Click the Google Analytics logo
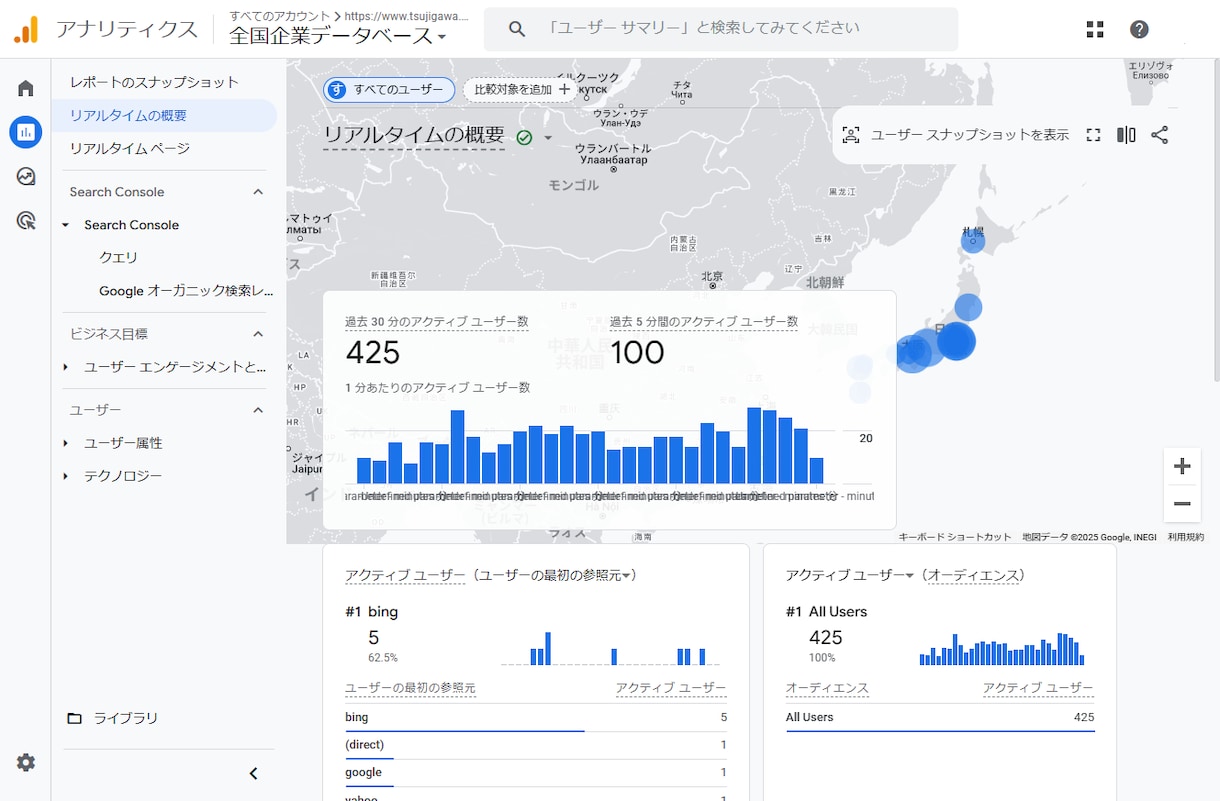1220x801 pixels. click(x=26, y=30)
